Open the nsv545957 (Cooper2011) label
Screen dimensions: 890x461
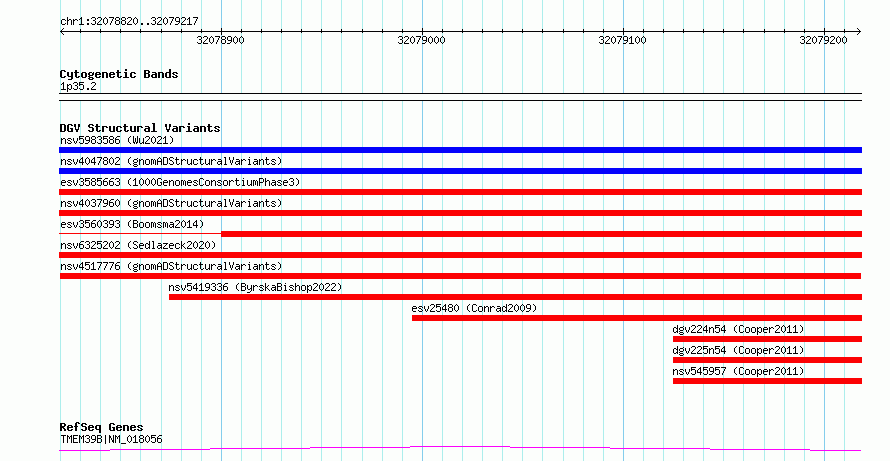[738, 371]
